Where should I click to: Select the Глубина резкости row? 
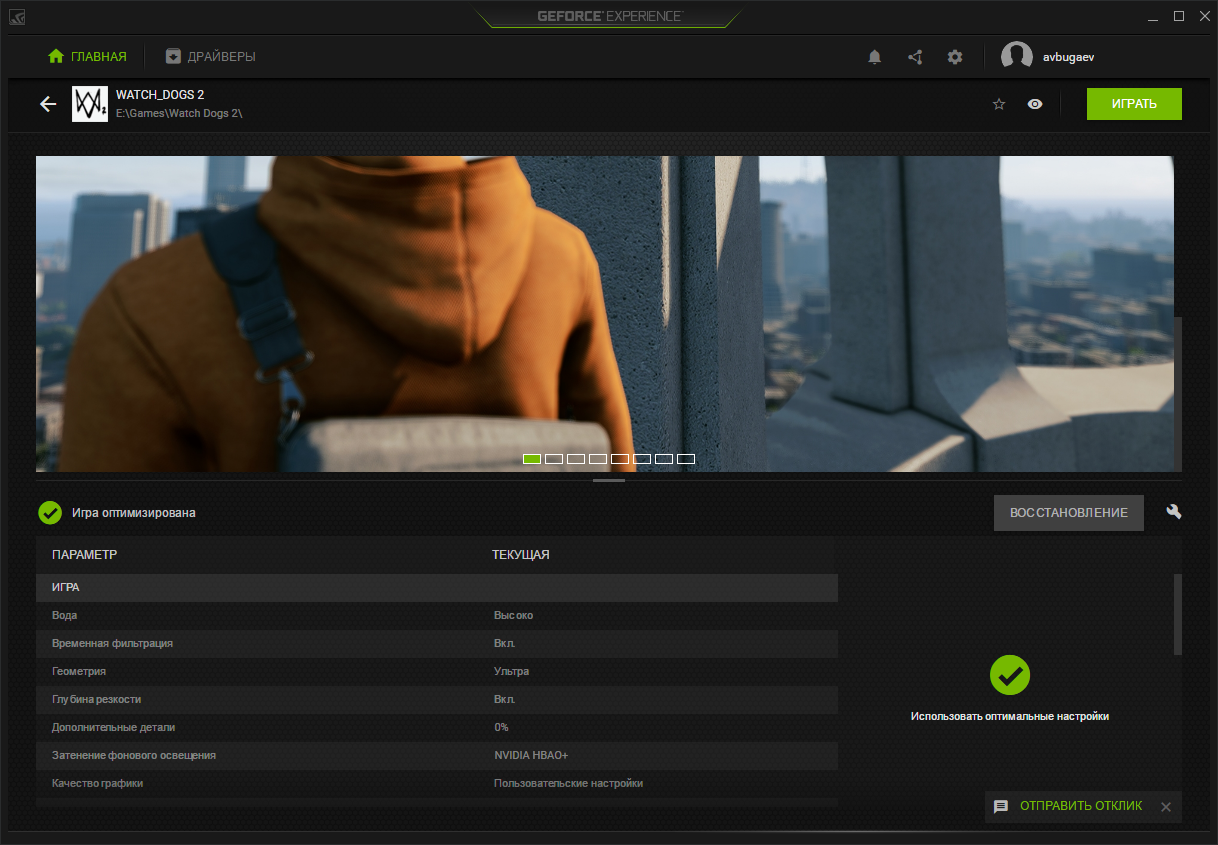coord(437,699)
